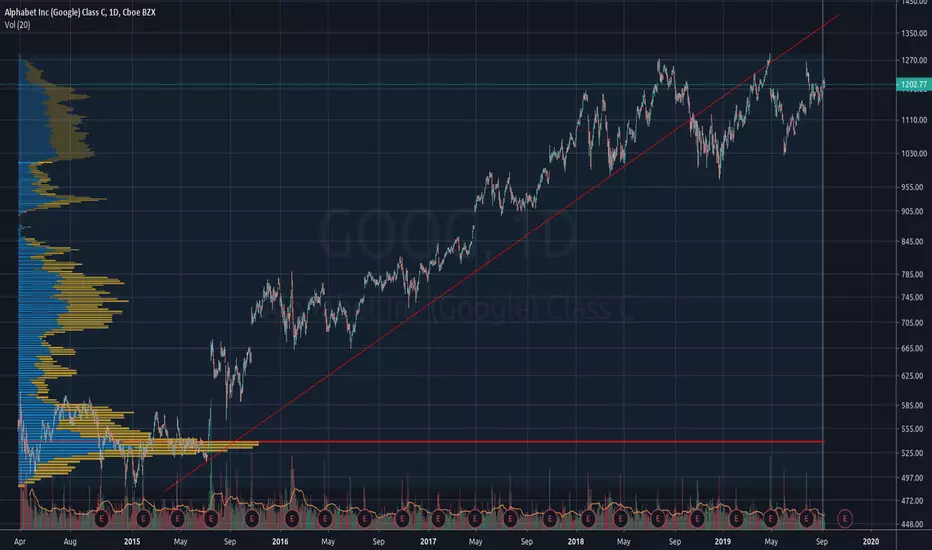Image resolution: width=932 pixels, height=550 pixels.
Task: Click the 2017 label on time axis
Action: (428, 542)
